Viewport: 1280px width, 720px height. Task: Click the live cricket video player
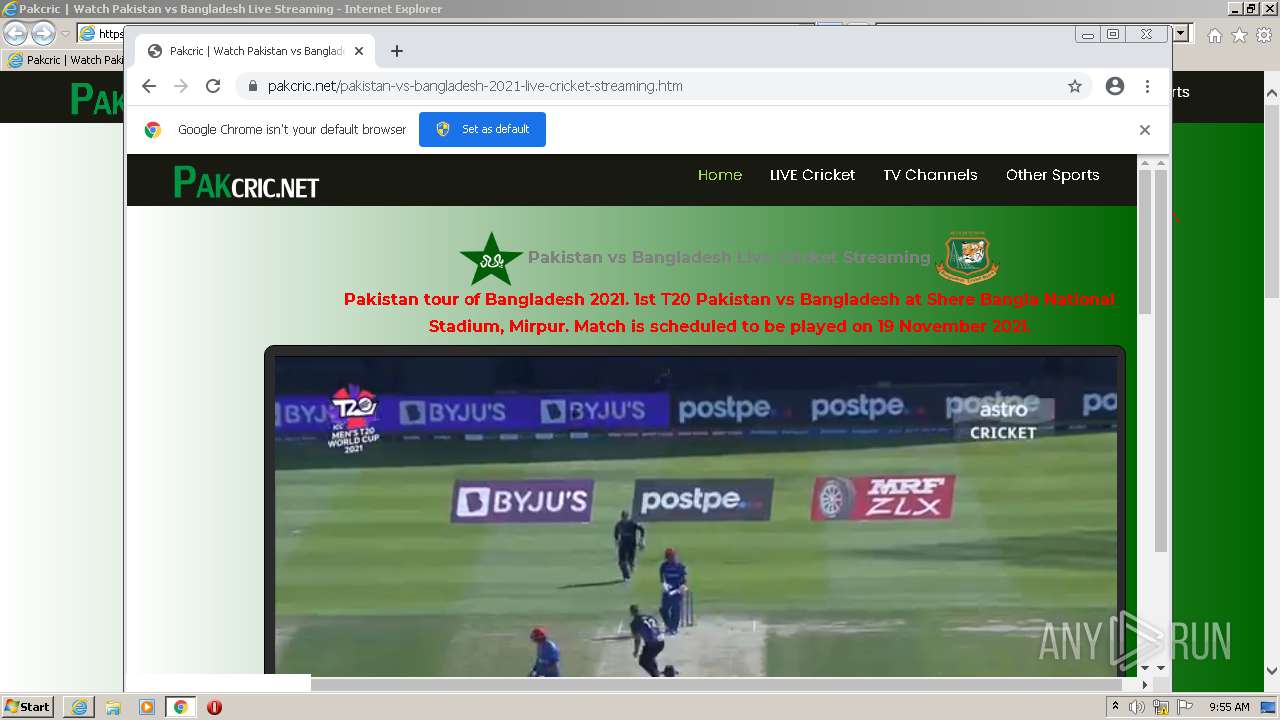click(695, 515)
